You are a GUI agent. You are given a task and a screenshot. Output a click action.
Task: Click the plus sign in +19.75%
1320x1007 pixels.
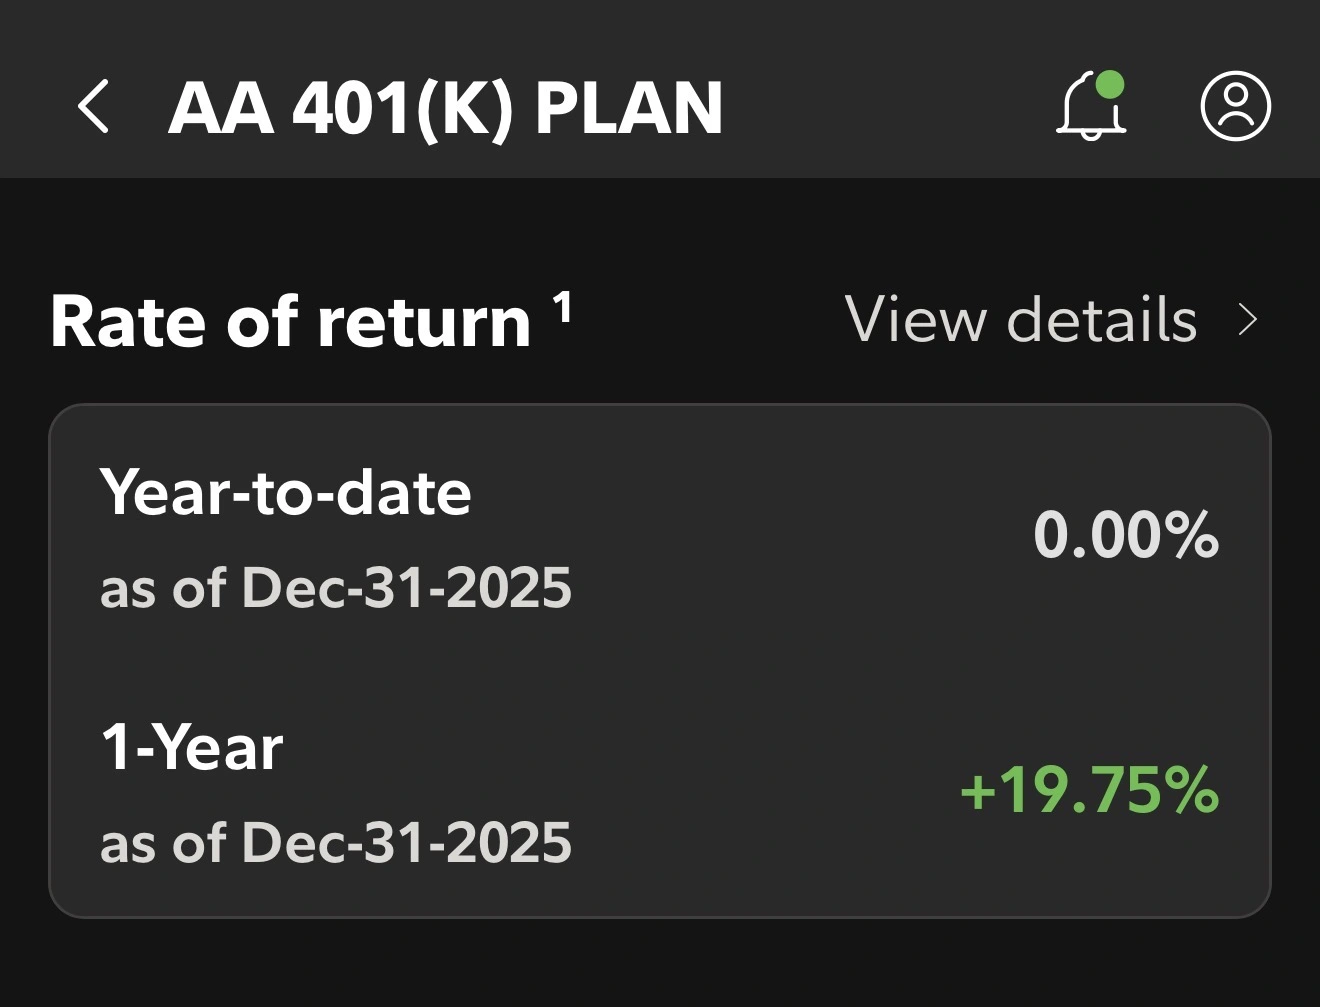977,792
